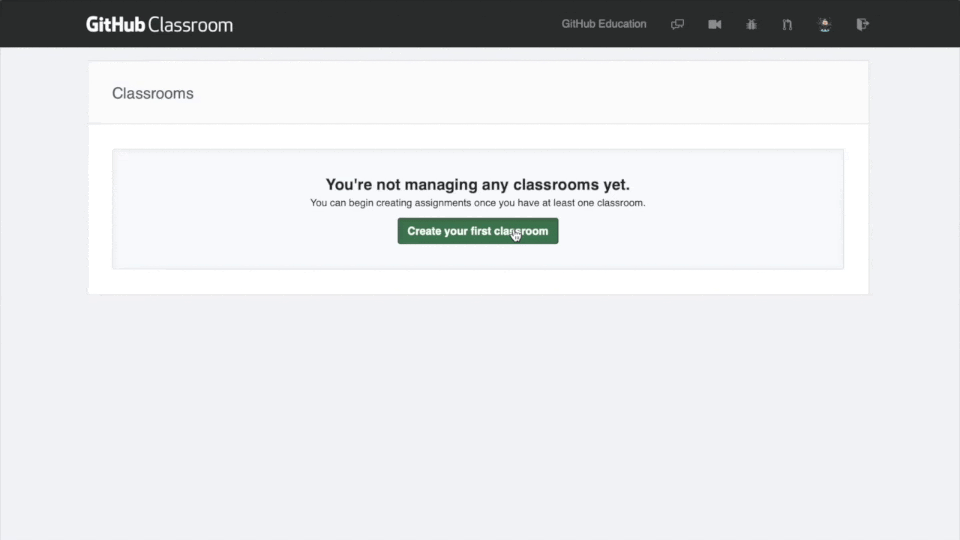This screenshot has height=540, width=960.
Task: Click the bug report icon
Action: click(x=751, y=24)
